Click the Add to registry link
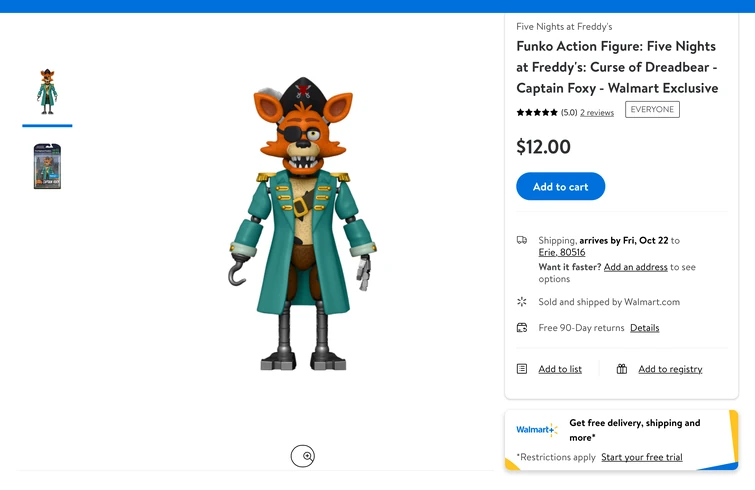The image size is (755, 490). (670, 369)
